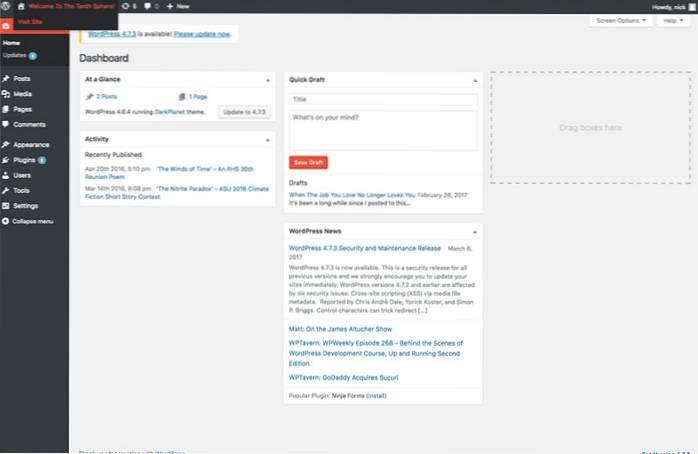The width and height of the screenshot is (698, 454).
Task: Click the What's on your mind textarea
Action: [x=383, y=130]
